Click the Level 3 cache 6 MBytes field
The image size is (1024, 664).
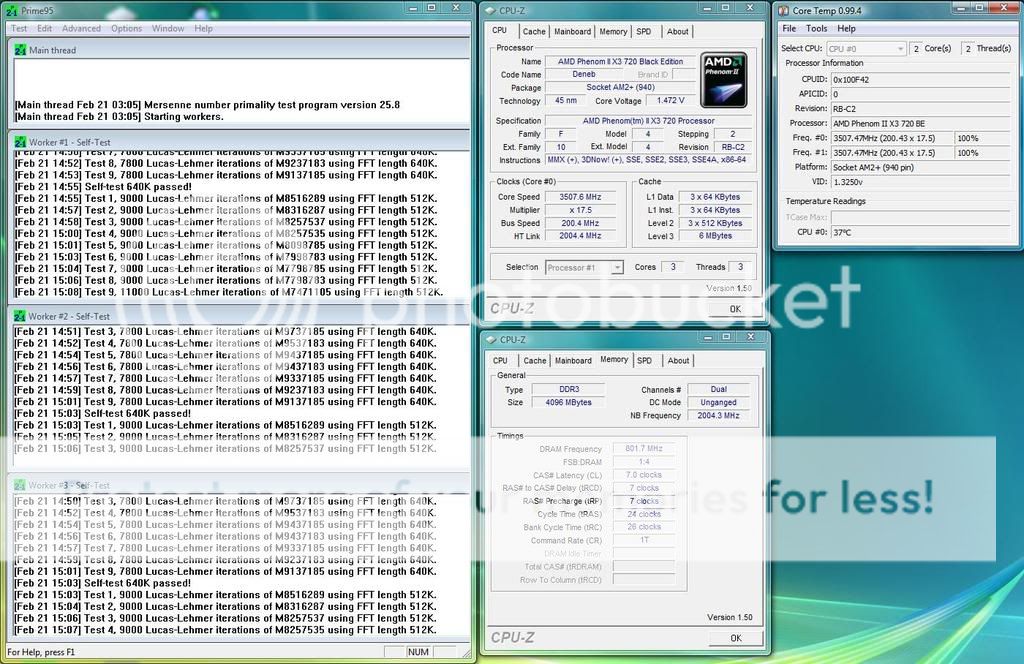[715, 236]
